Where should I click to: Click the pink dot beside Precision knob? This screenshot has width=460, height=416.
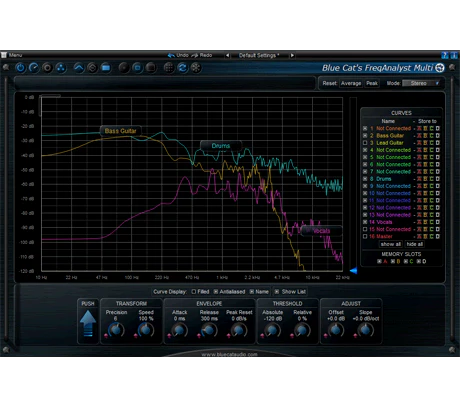click(106, 335)
